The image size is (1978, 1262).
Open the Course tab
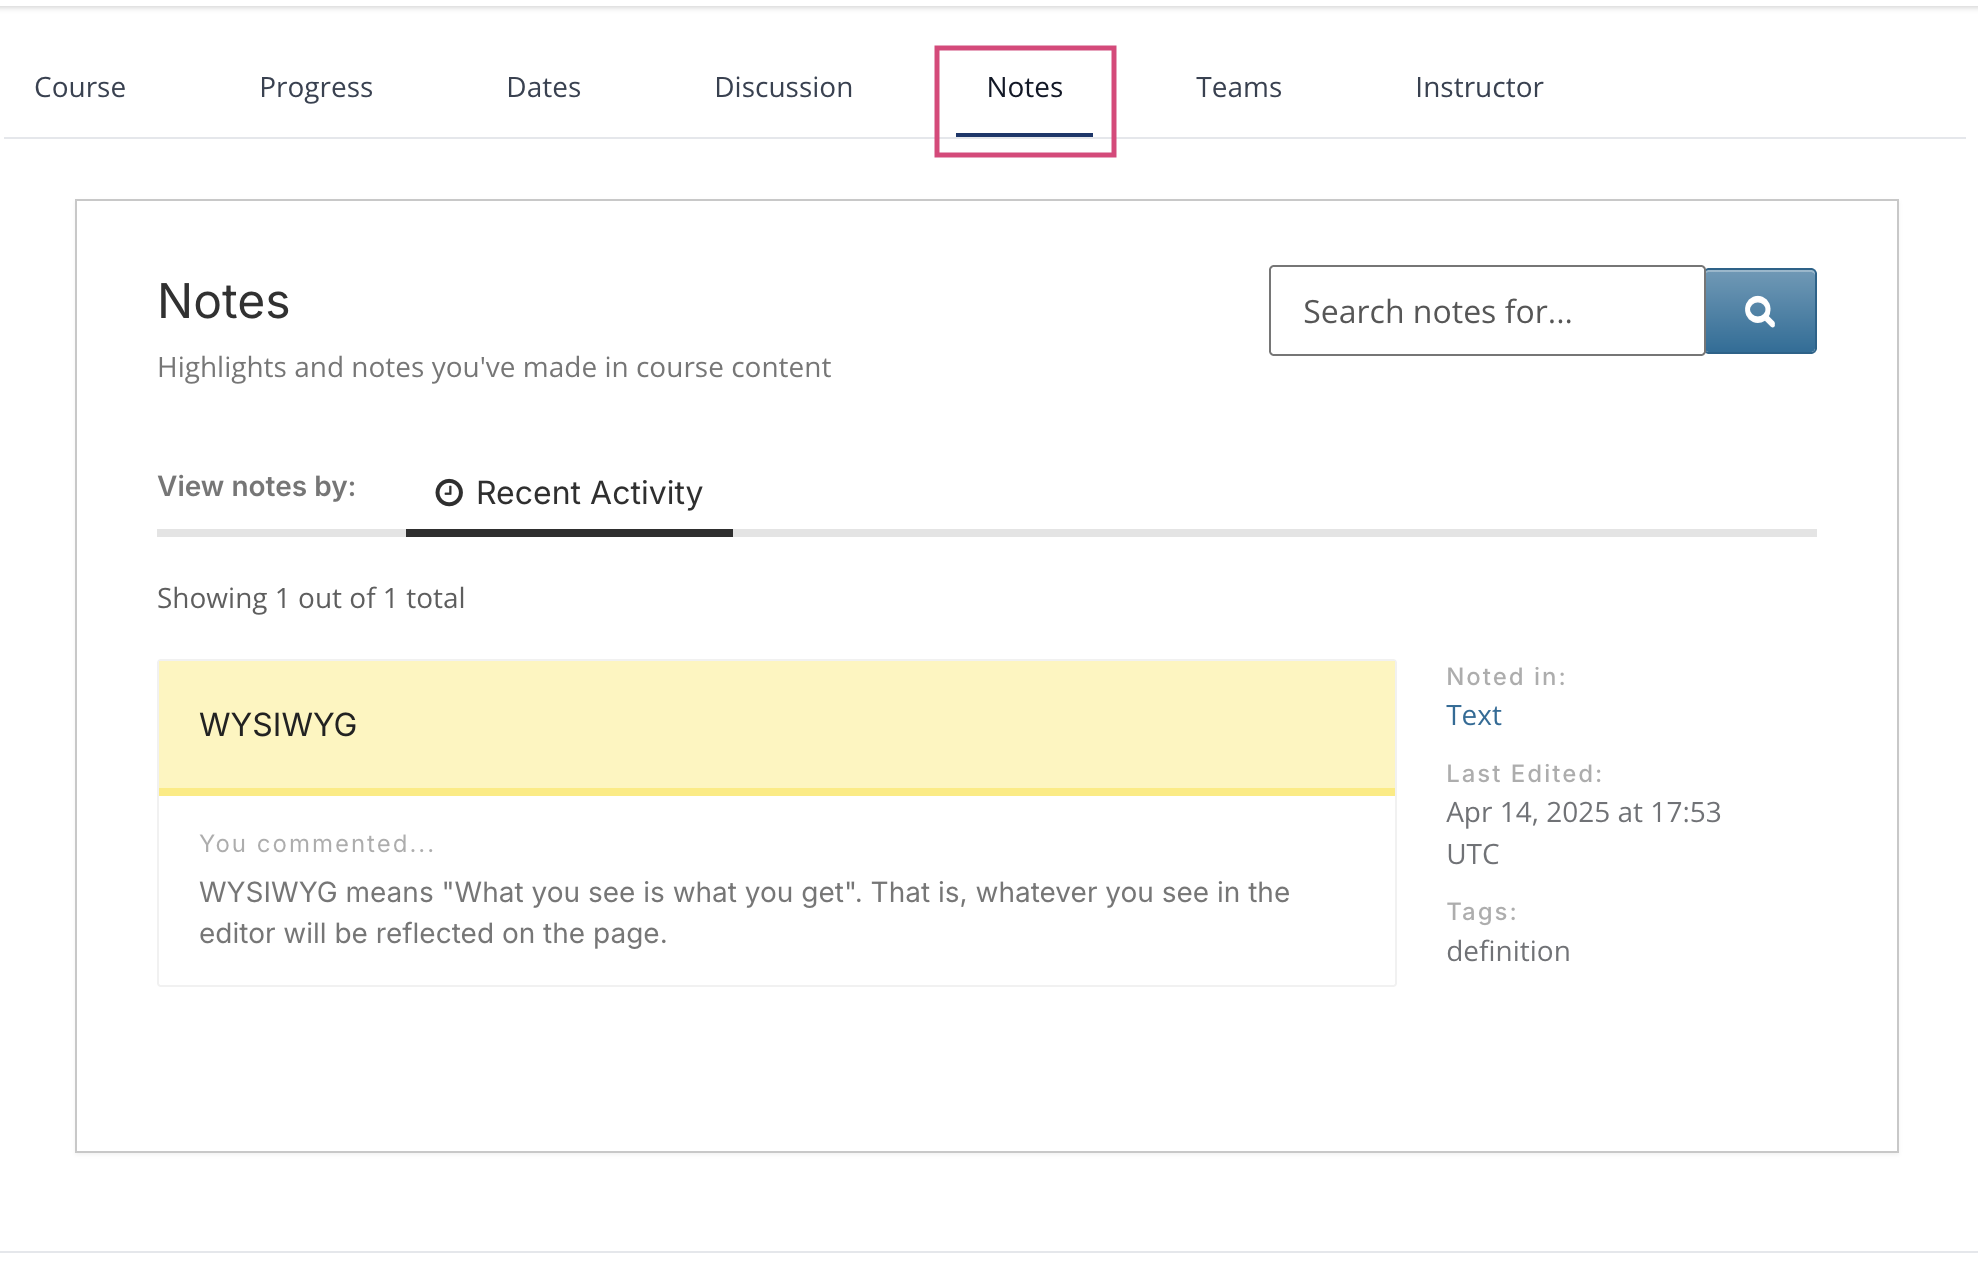(80, 88)
